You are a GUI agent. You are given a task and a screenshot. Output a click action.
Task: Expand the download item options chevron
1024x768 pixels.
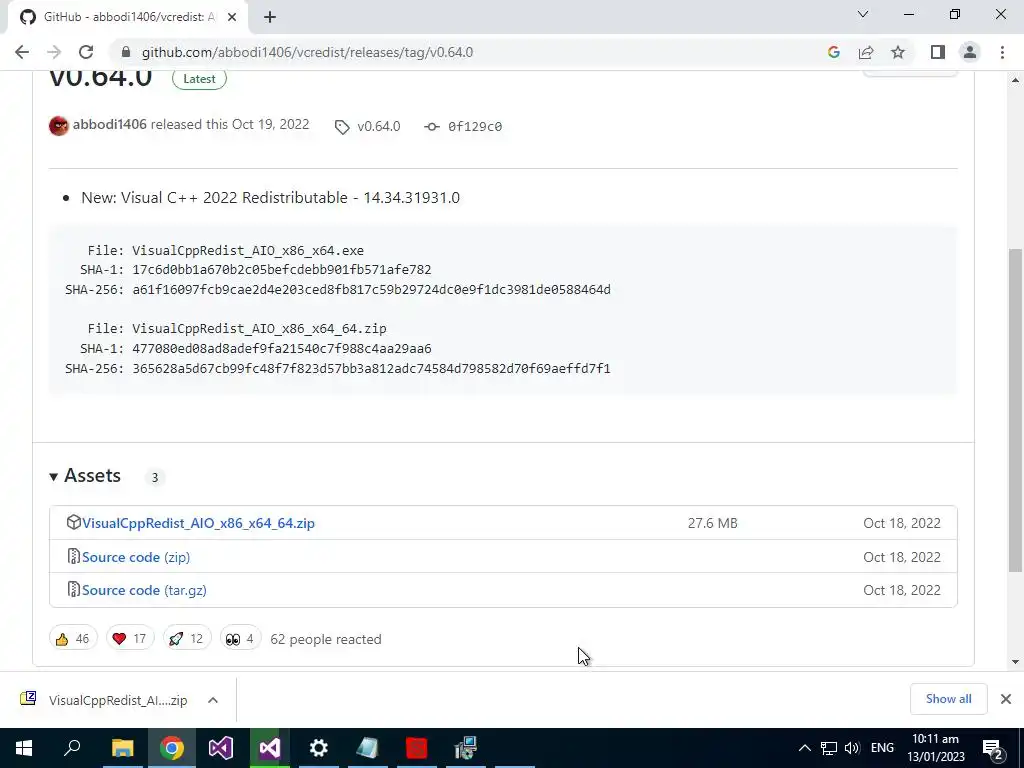[213, 700]
